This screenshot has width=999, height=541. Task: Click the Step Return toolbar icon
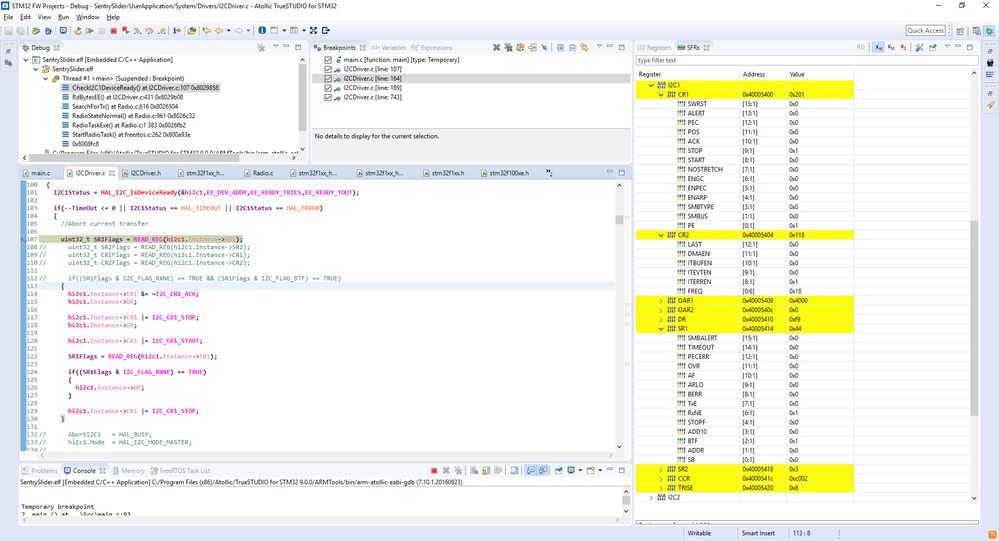point(162,31)
